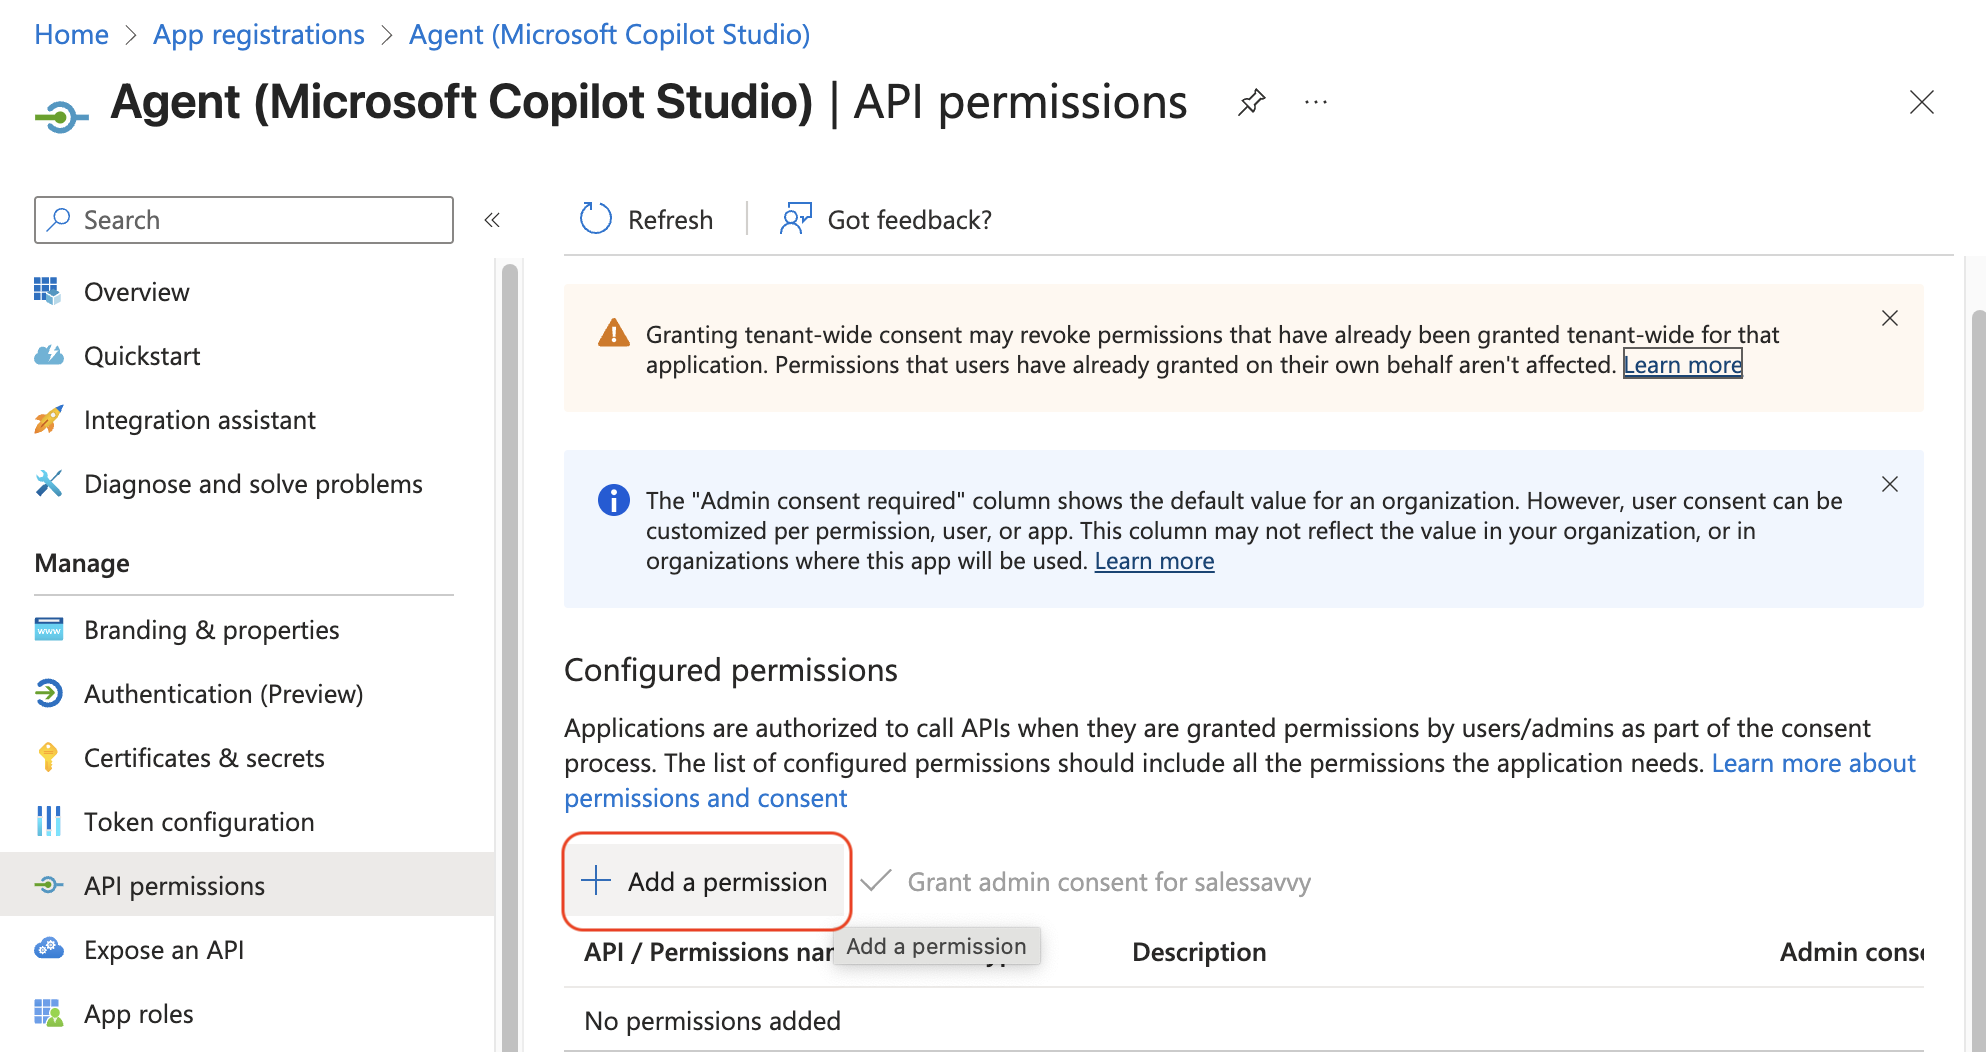Click the Refresh toolbar button
The image size is (1986, 1052).
pos(646,220)
